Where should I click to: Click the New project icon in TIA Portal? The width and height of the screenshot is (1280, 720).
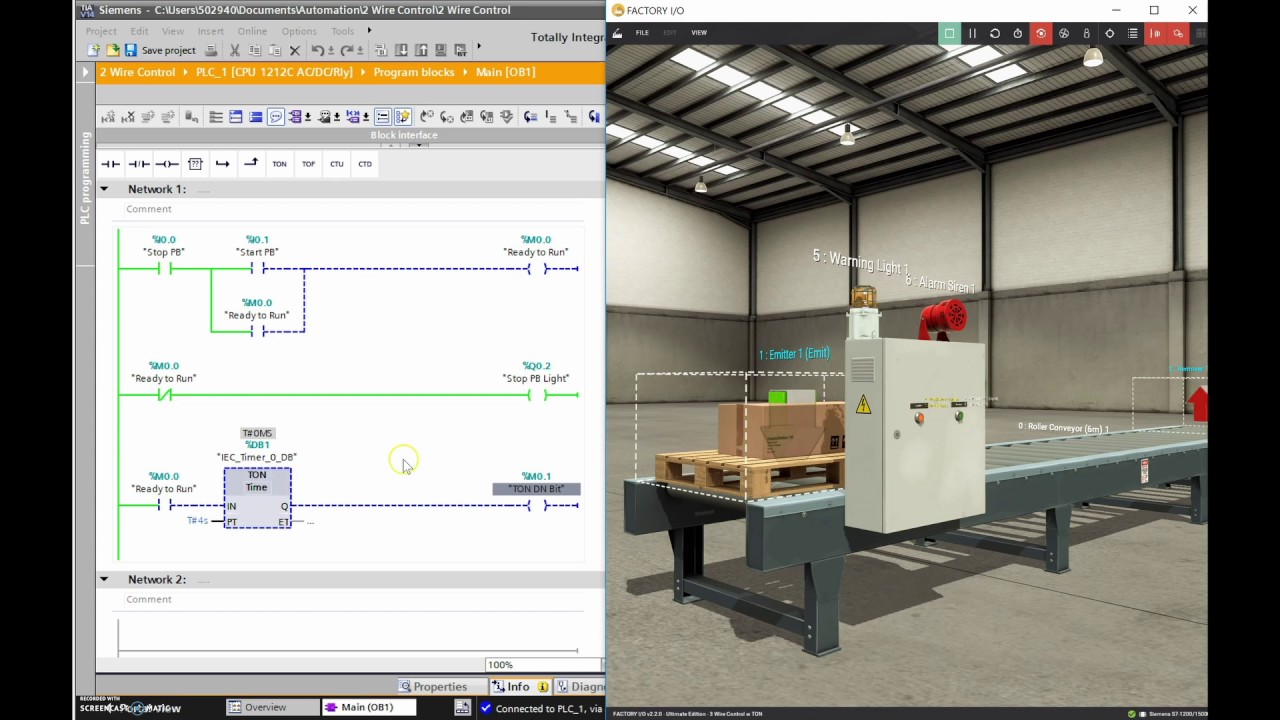[94, 50]
